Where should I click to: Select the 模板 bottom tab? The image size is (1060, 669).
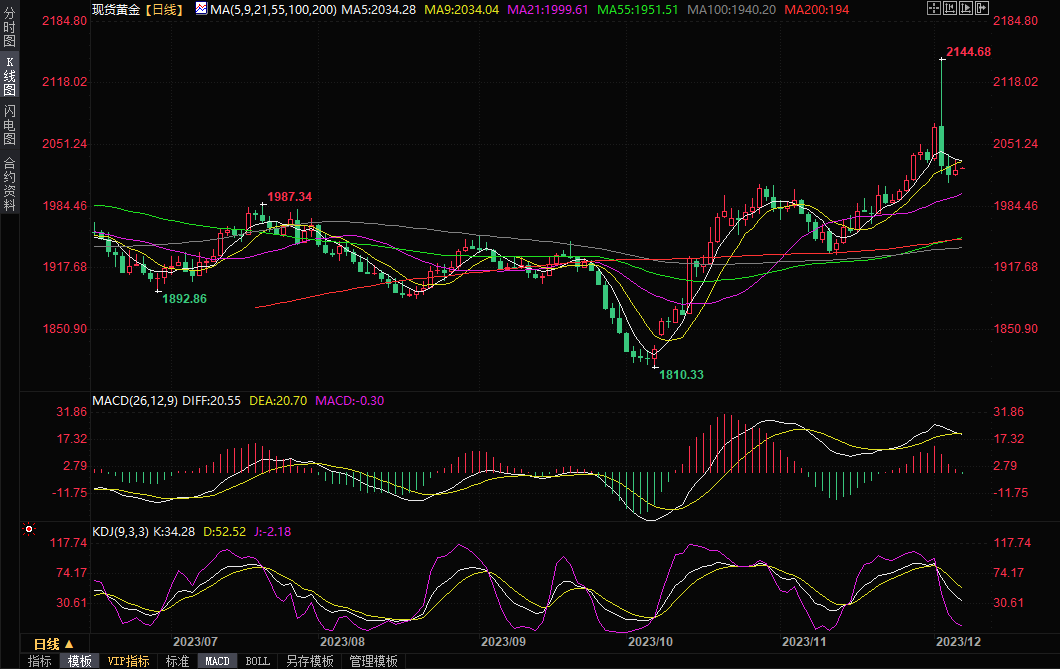[79, 661]
